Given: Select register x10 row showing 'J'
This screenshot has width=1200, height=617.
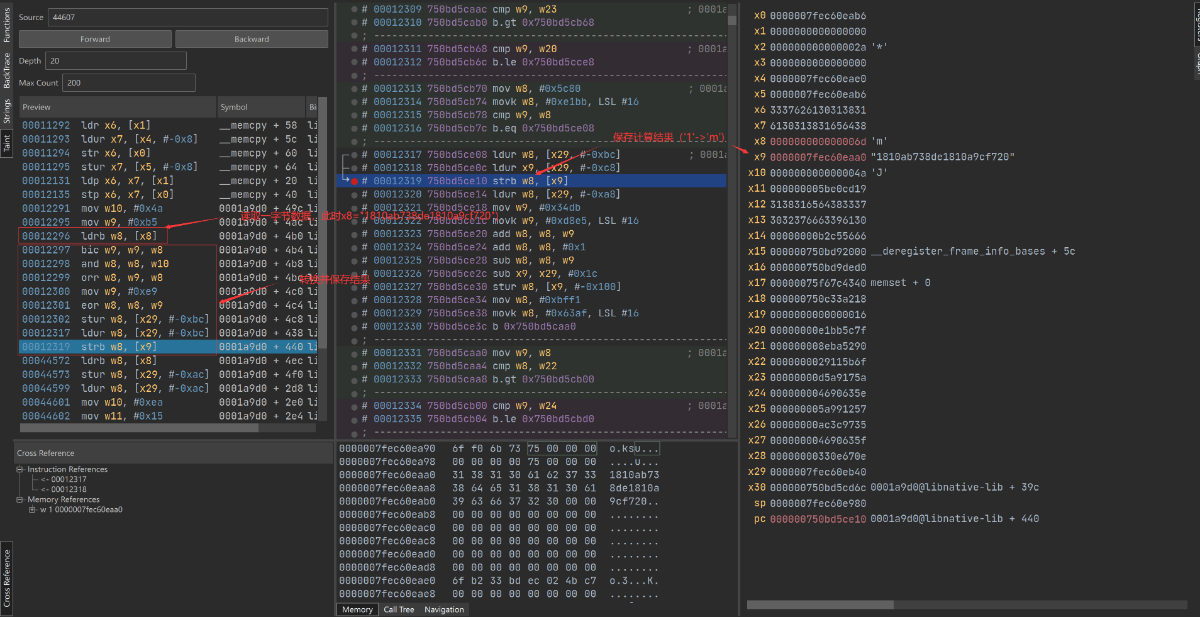Looking at the screenshot, I should 820,173.
